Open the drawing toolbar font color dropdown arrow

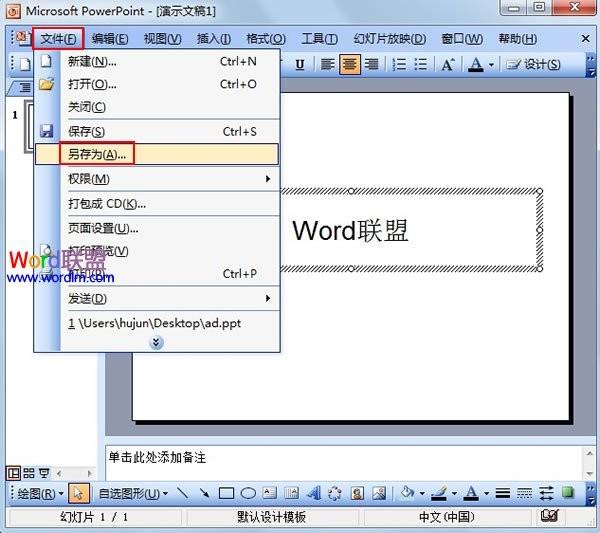(x=487, y=494)
